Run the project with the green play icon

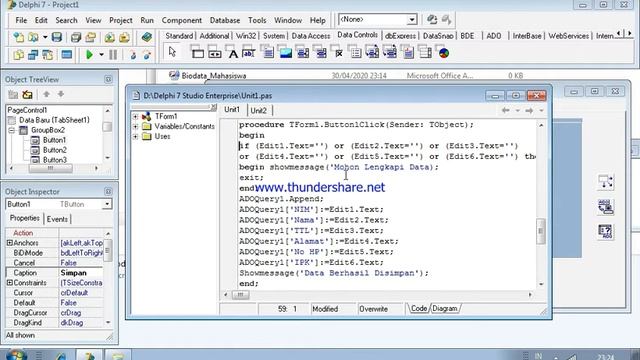pyautogui.click(x=89, y=54)
